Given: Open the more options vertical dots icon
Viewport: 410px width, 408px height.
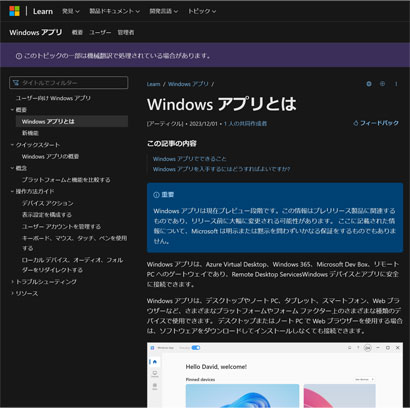Looking at the screenshot, I should pyautogui.click(x=396, y=84).
